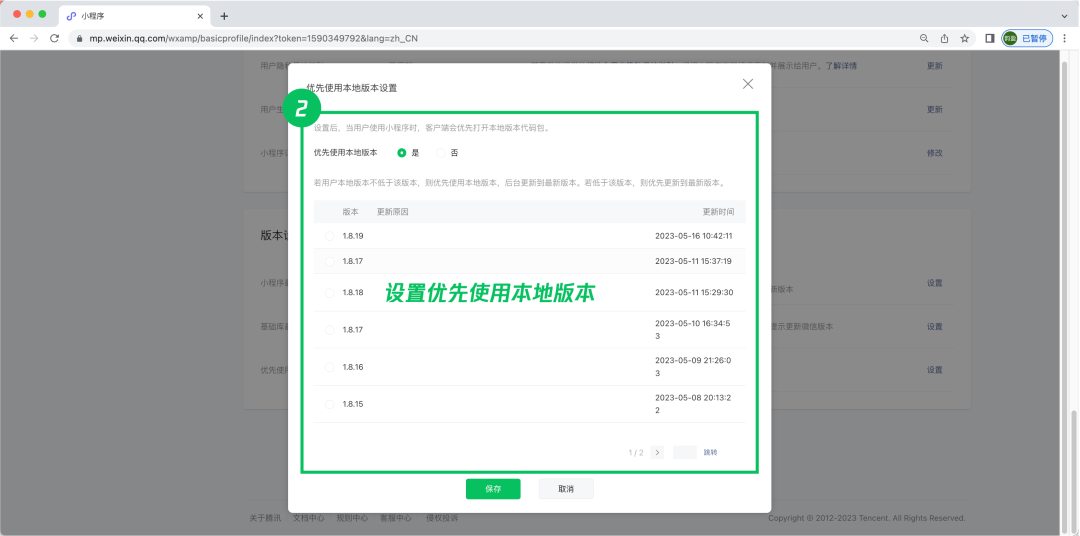Click the 版本 column header
This screenshot has width=1080, height=536.
pyautogui.click(x=351, y=212)
